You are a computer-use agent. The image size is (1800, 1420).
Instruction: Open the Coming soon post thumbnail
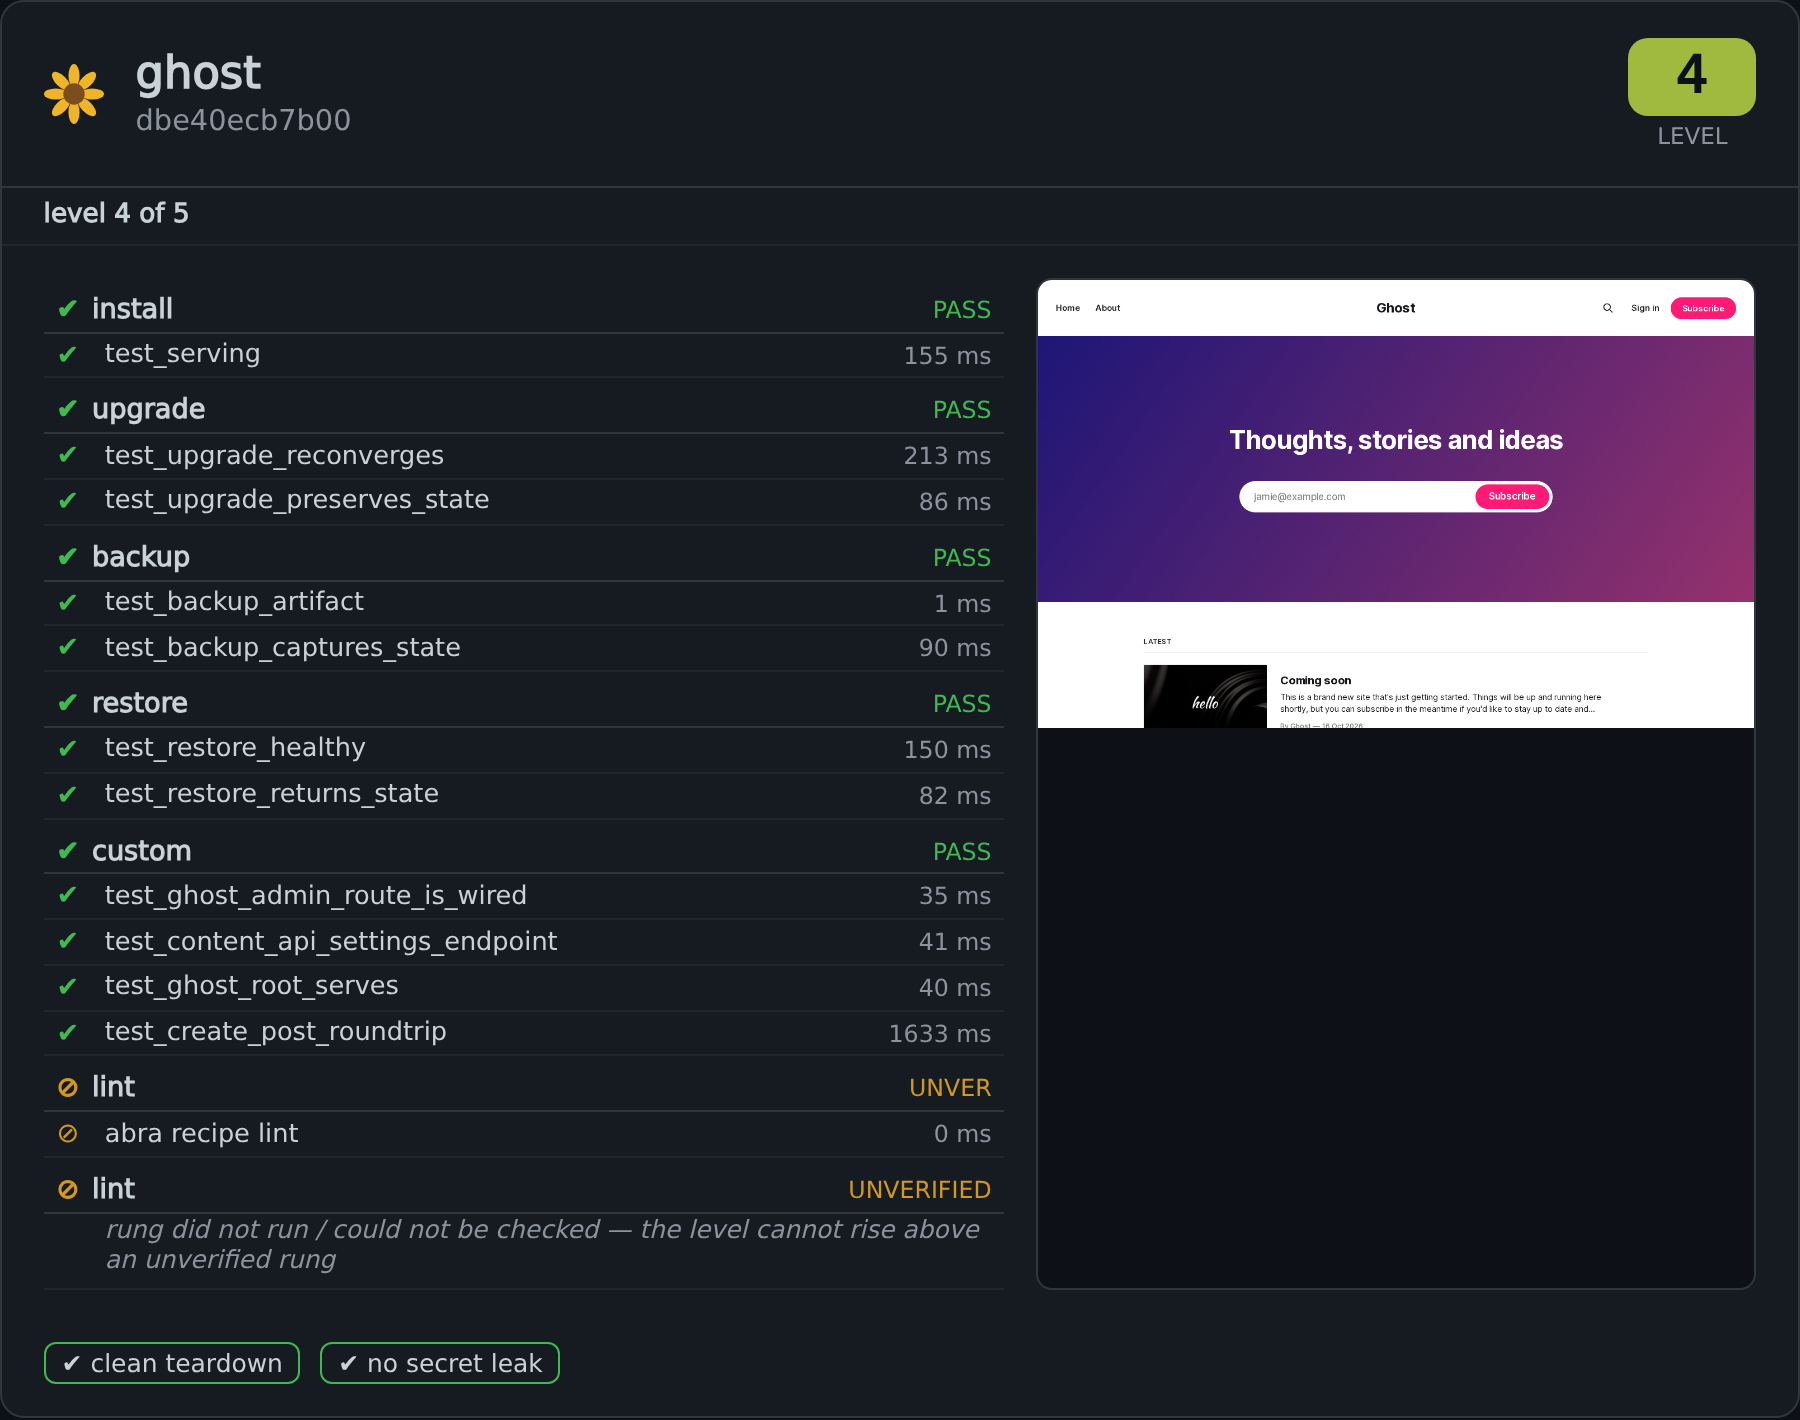tap(1205, 696)
